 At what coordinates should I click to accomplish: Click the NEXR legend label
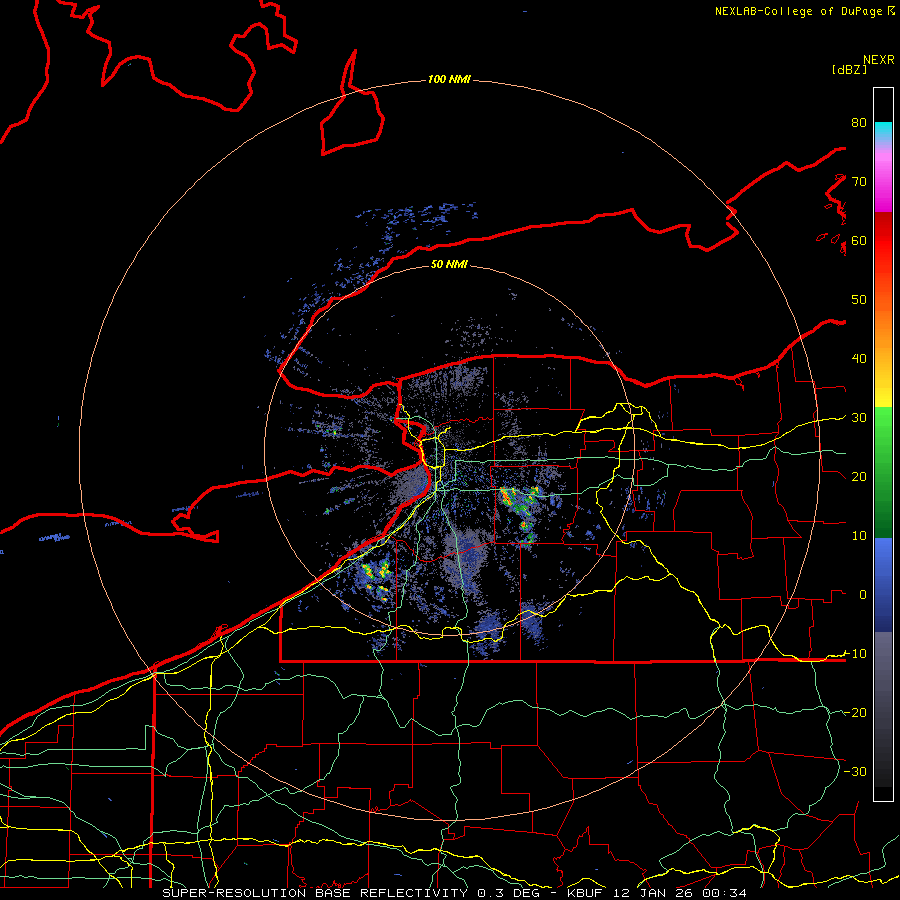[x=878, y=60]
